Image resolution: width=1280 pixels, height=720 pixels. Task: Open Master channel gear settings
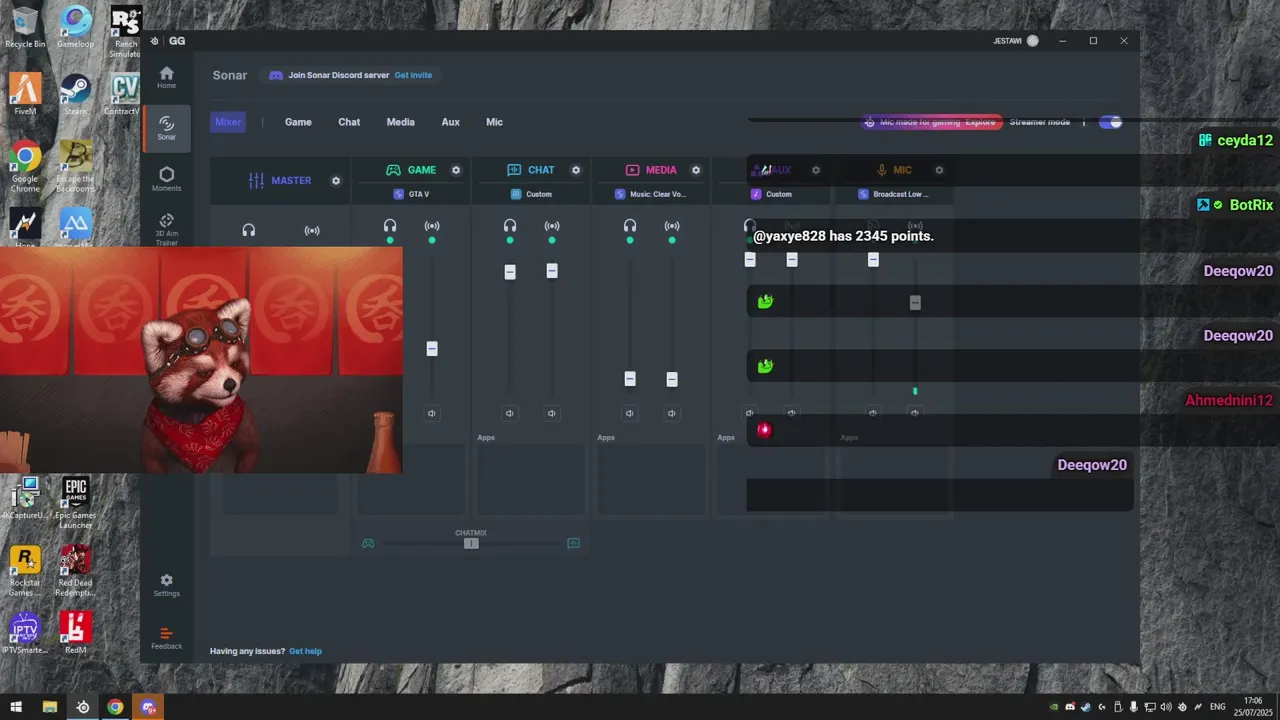336,181
